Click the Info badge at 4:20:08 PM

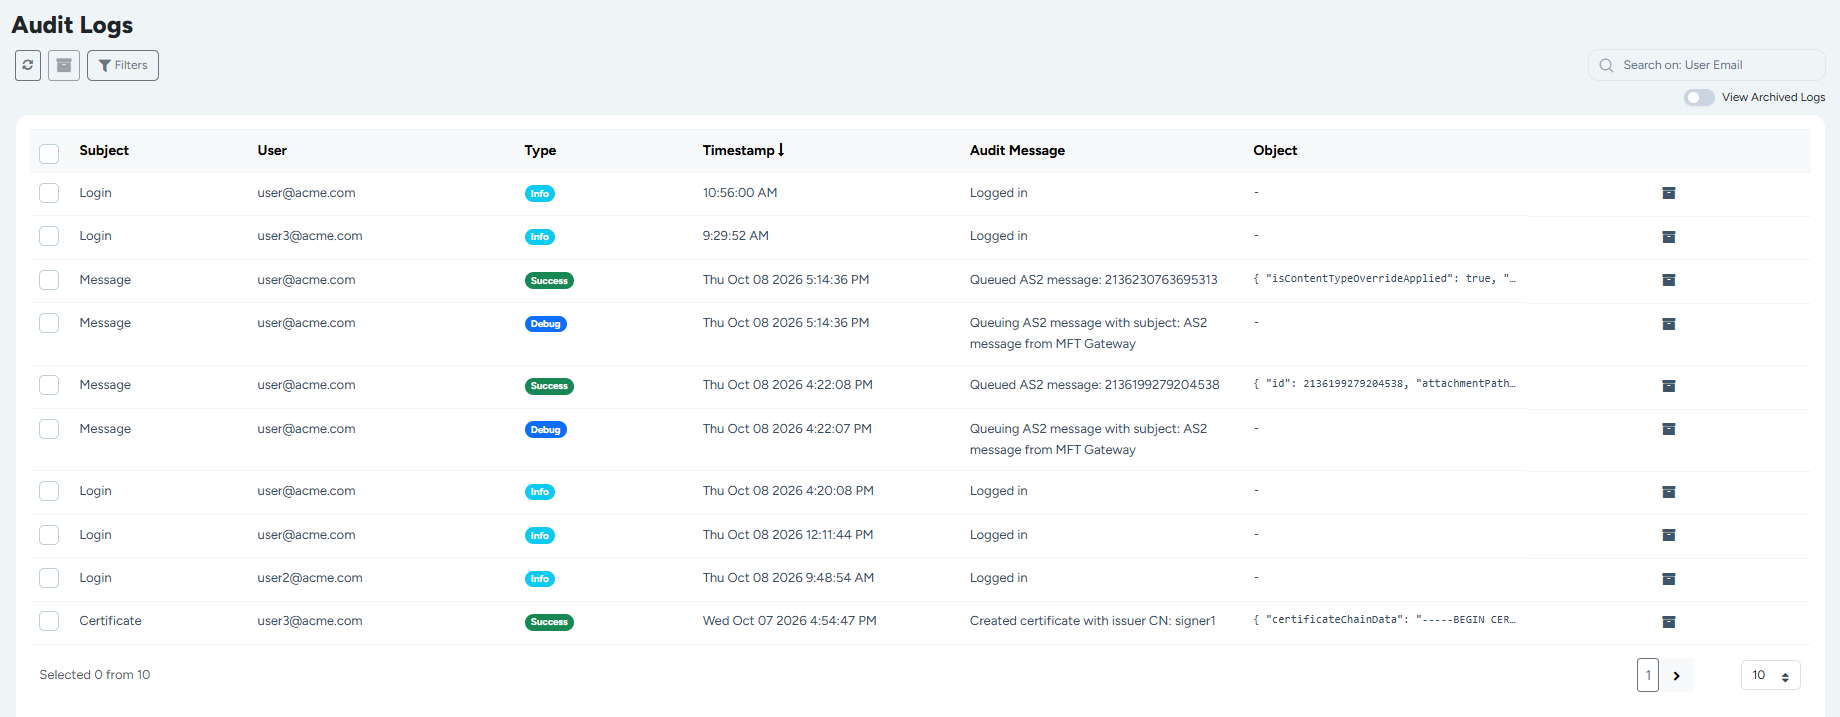[540, 492]
